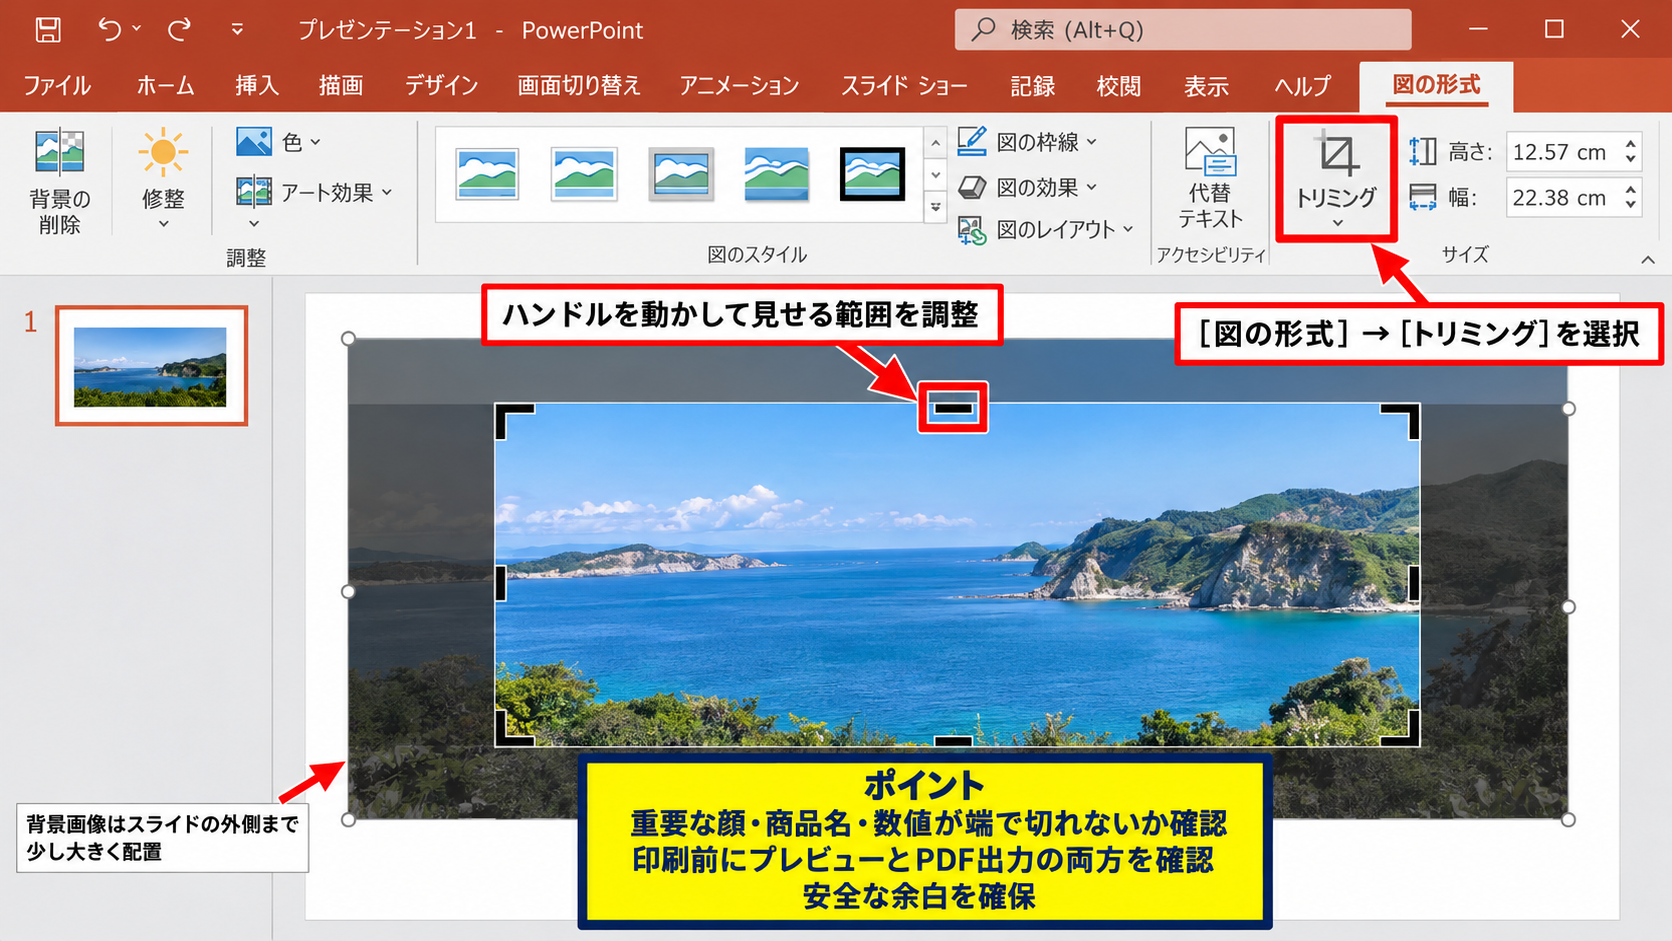Click the 検索 search box
Viewport: 1672px width, 941px height.
[x=1183, y=30]
